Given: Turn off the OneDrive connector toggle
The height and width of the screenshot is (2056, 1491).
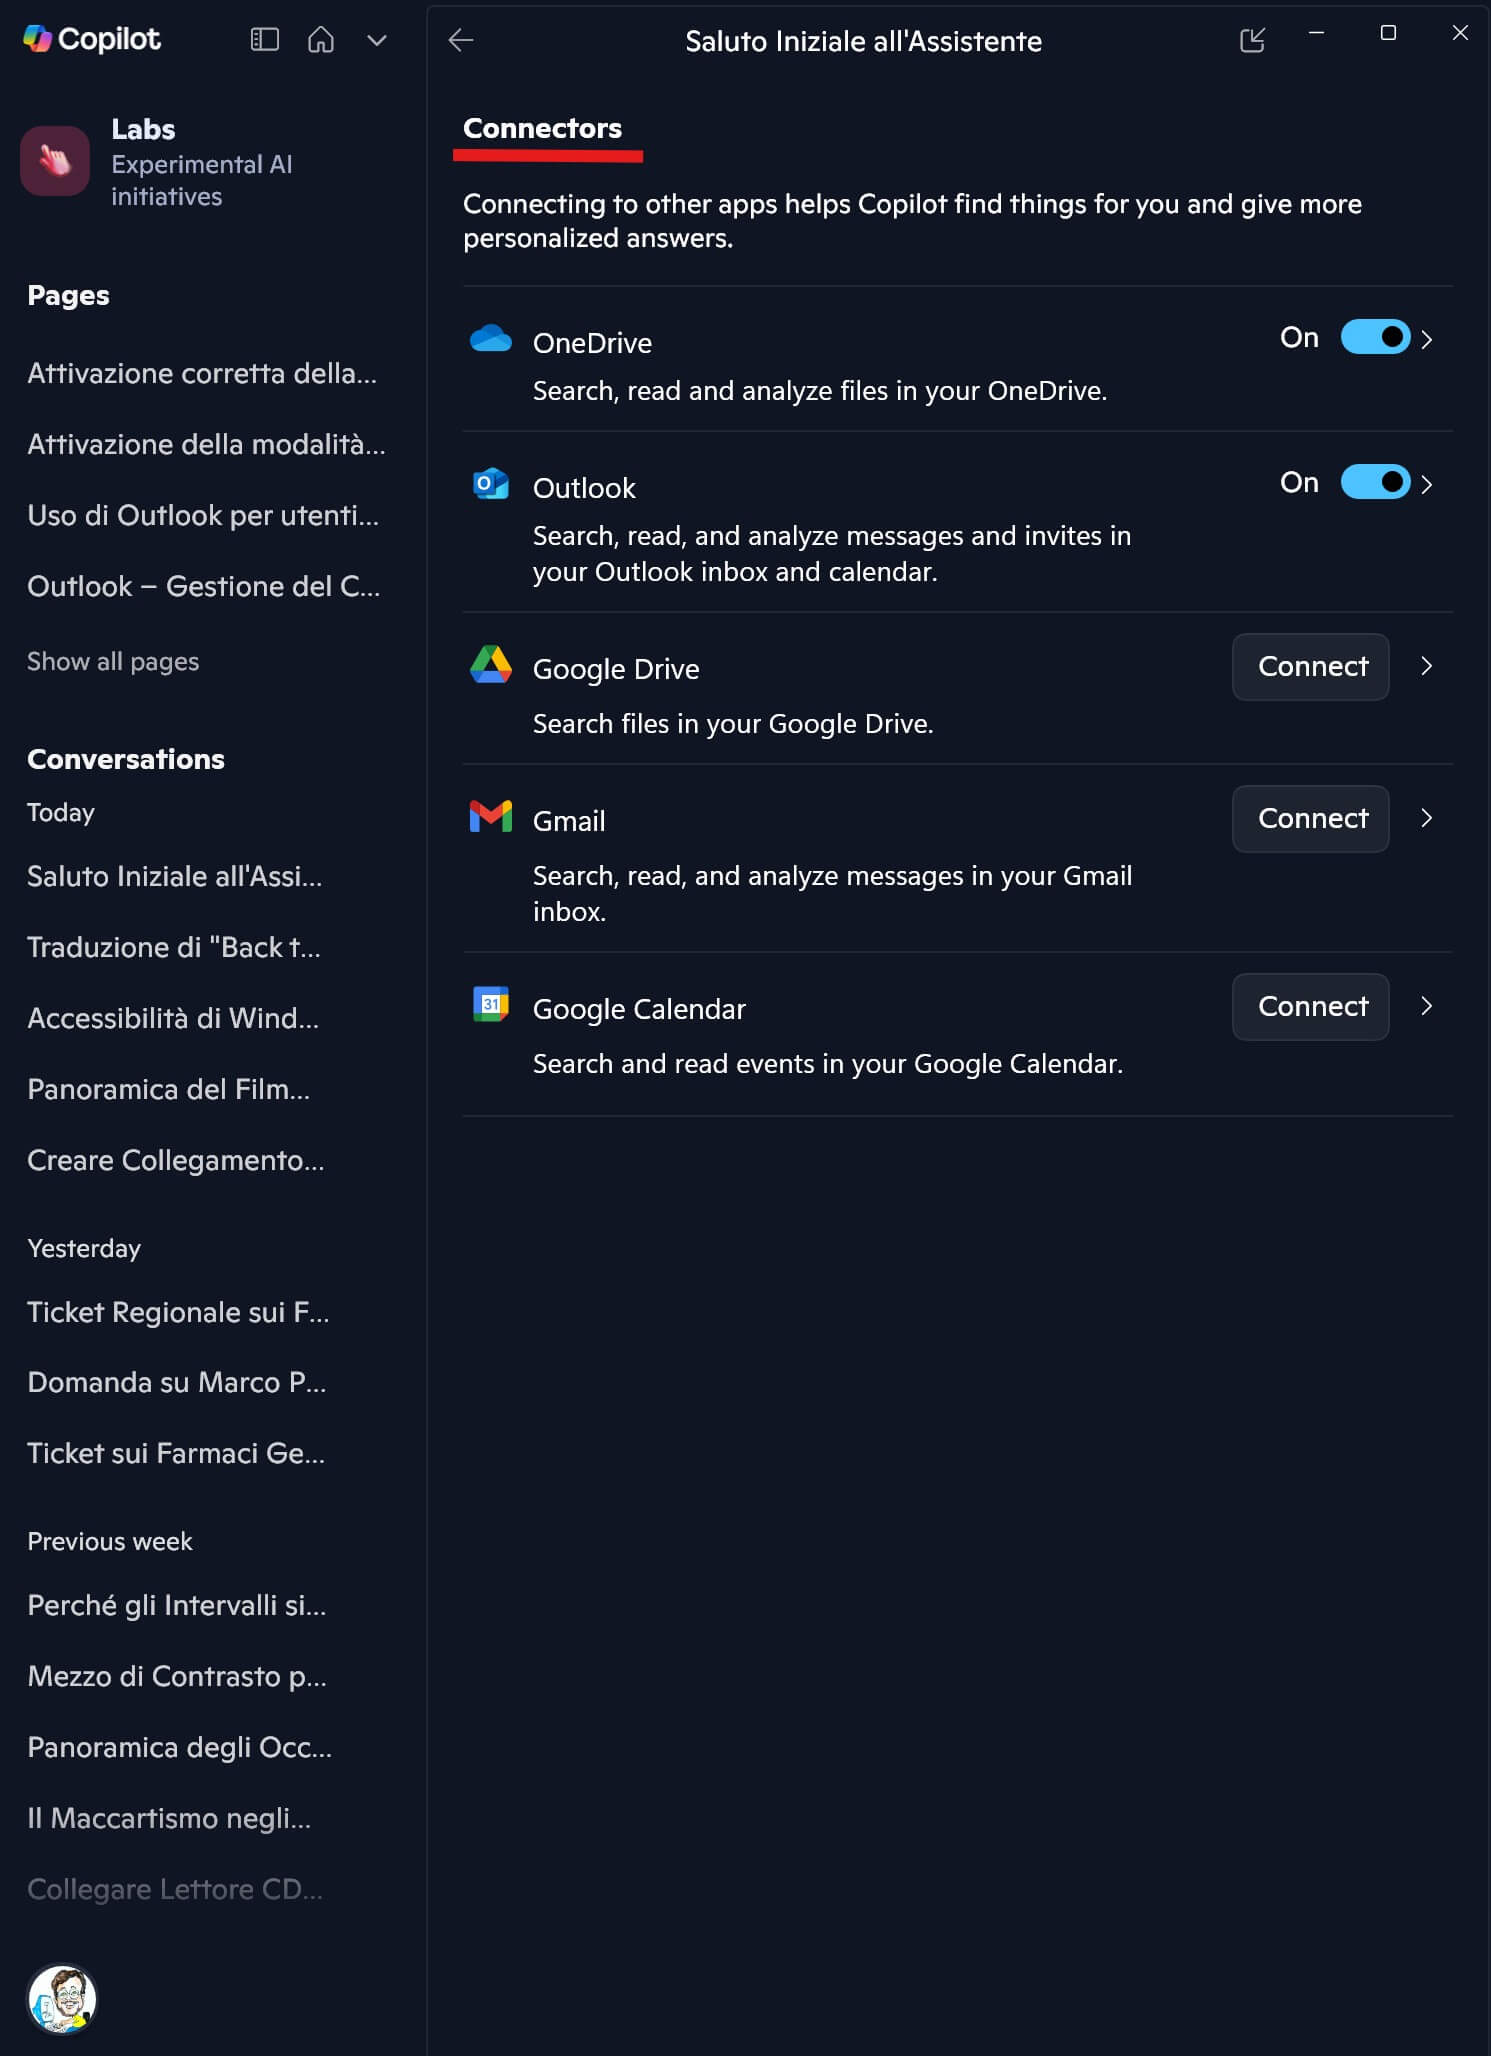Looking at the screenshot, I should click(x=1375, y=338).
